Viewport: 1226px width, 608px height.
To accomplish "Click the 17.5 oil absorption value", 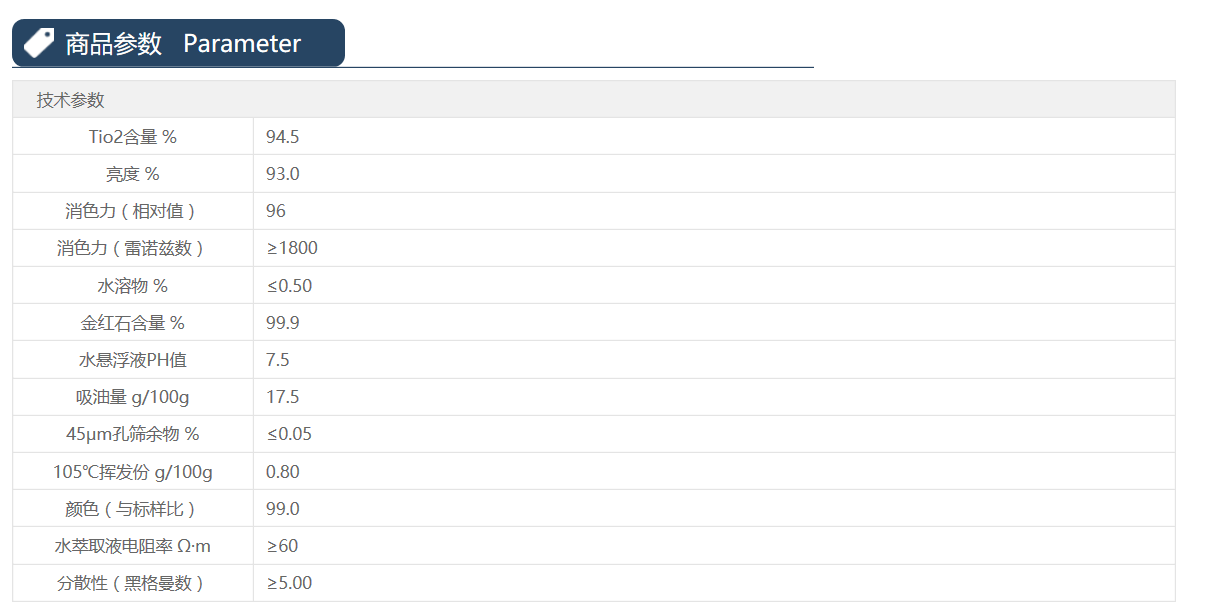I will tap(282, 397).
